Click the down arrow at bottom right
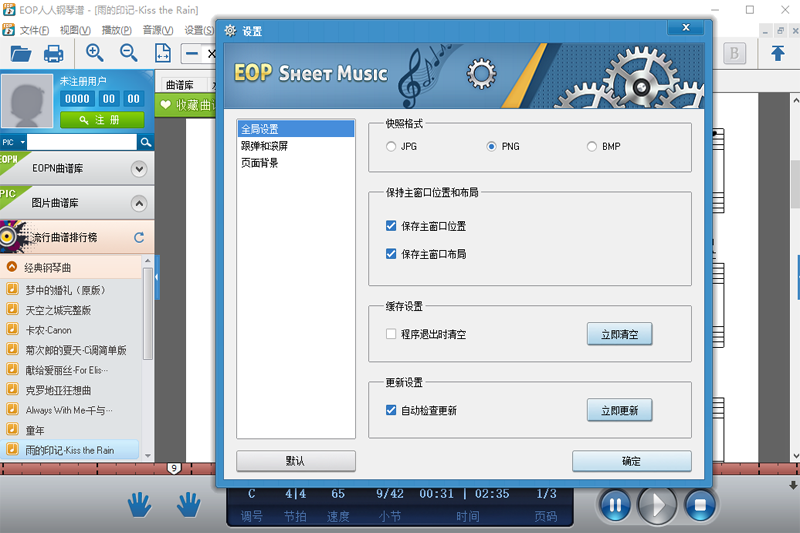The width and height of the screenshot is (800, 533). point(793,485)
